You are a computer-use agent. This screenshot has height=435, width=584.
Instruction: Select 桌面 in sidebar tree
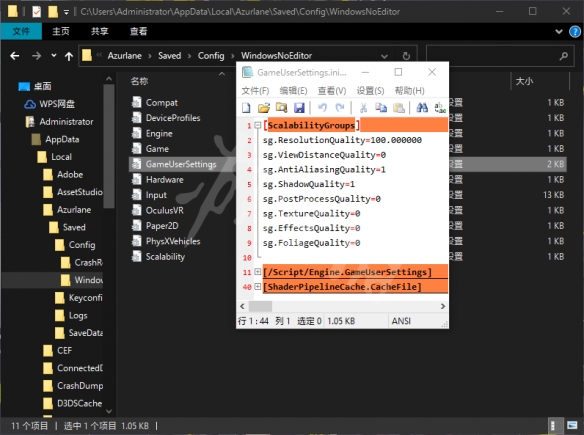(x=42, y=86)
